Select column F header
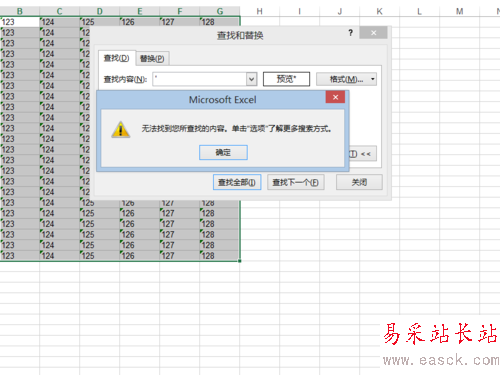The image size is (500, 375). tap(179, 11)
